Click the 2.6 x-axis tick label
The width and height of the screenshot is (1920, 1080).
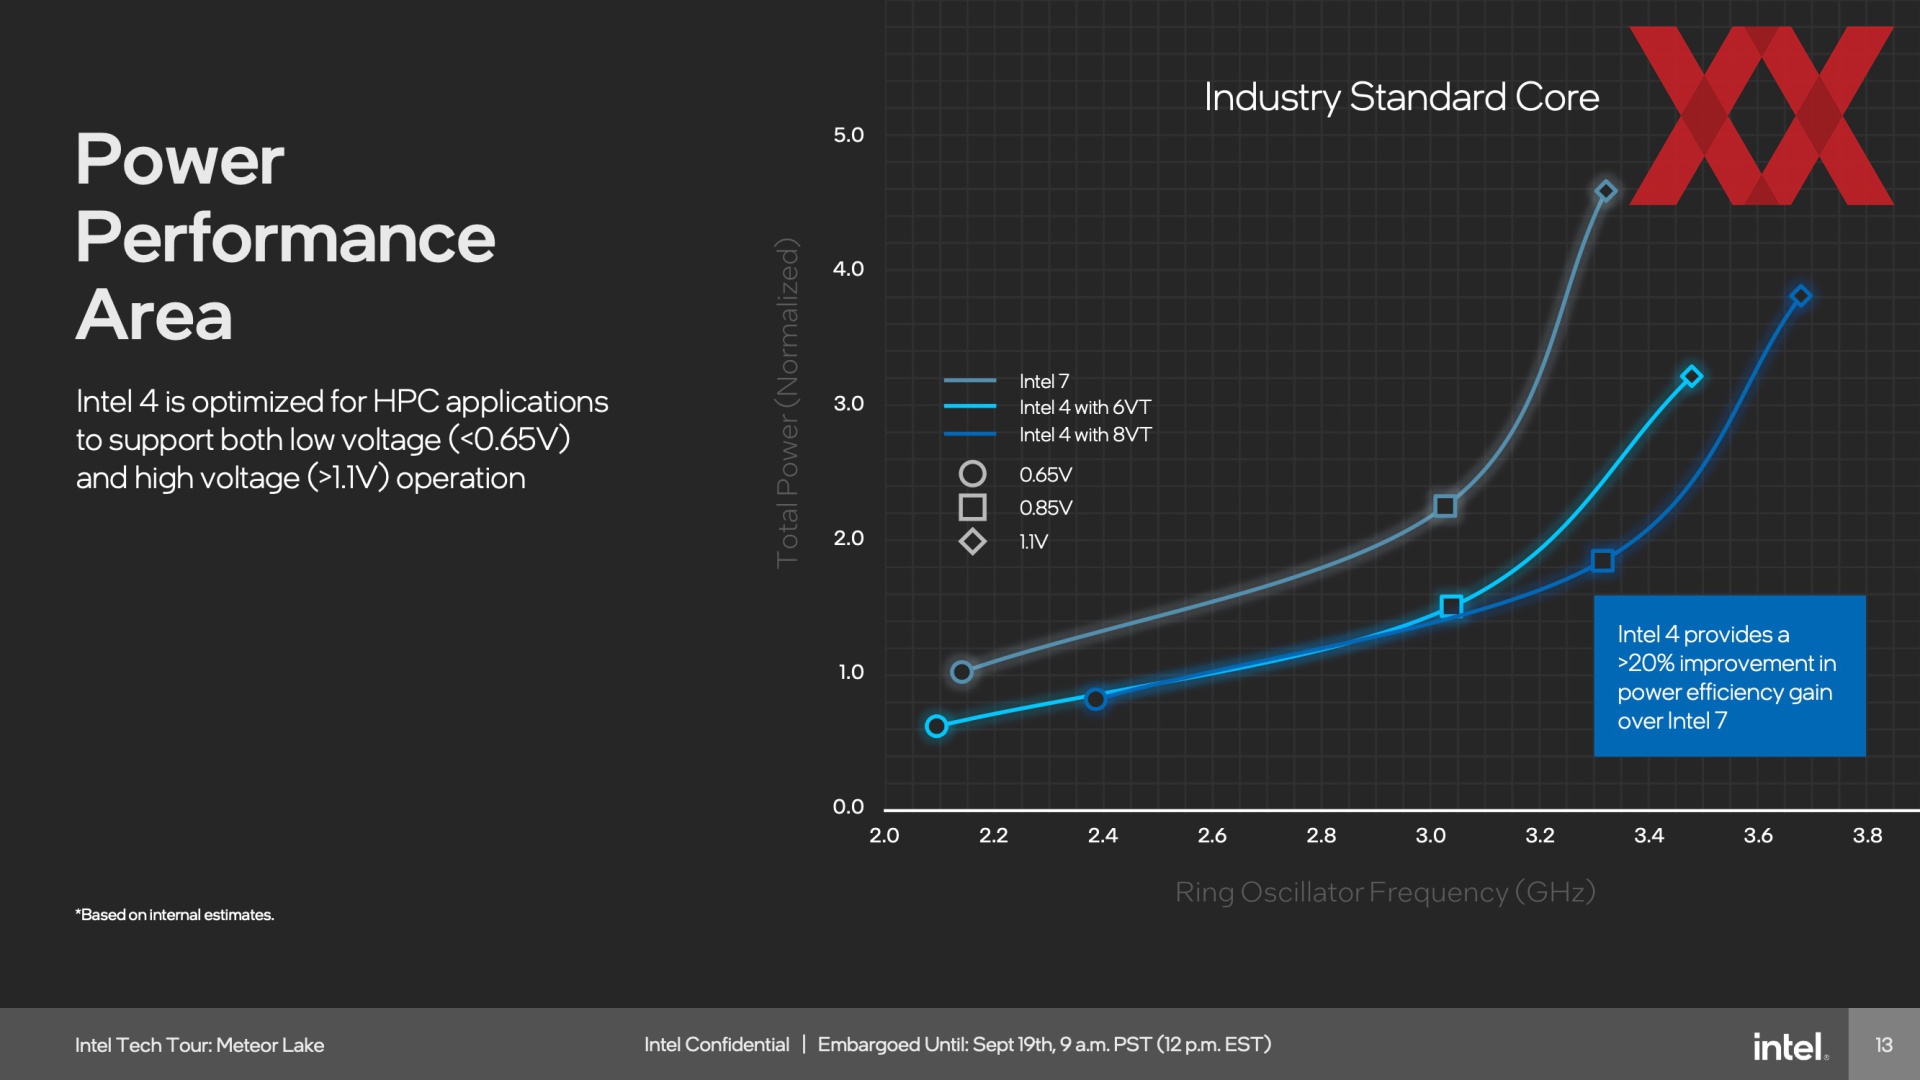point(1212,836)
